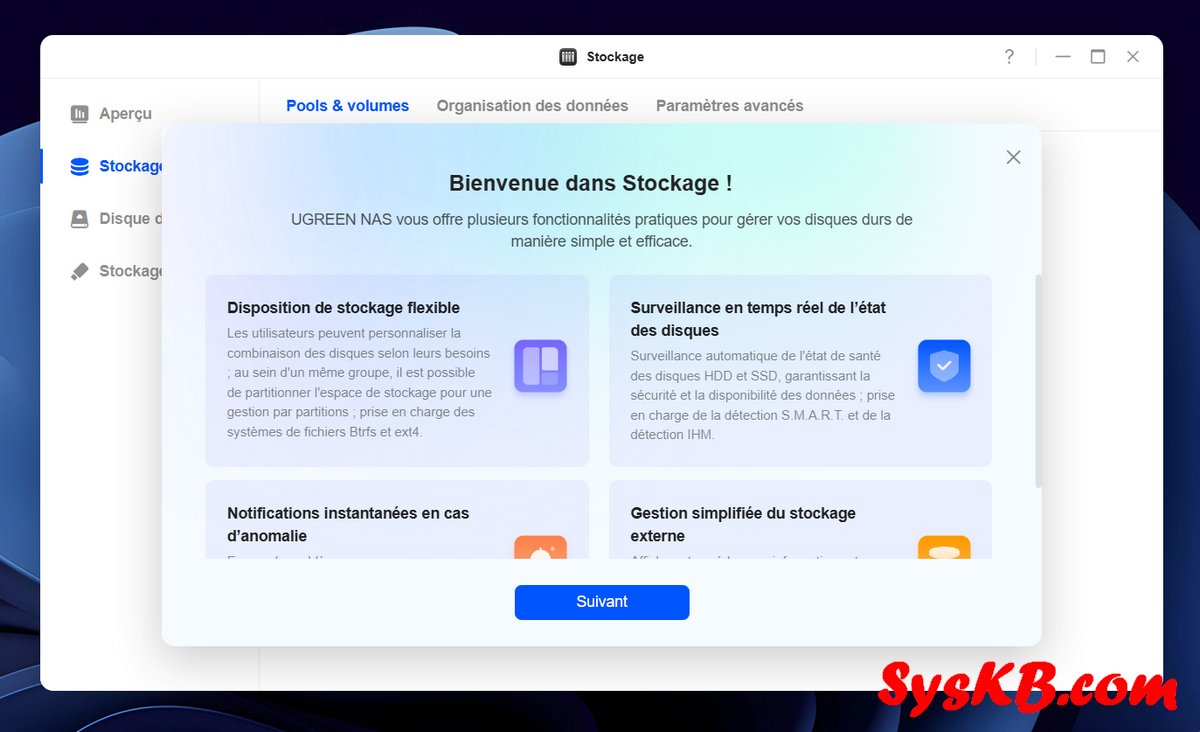Click the Disposition de stockage flexible card

397,371
